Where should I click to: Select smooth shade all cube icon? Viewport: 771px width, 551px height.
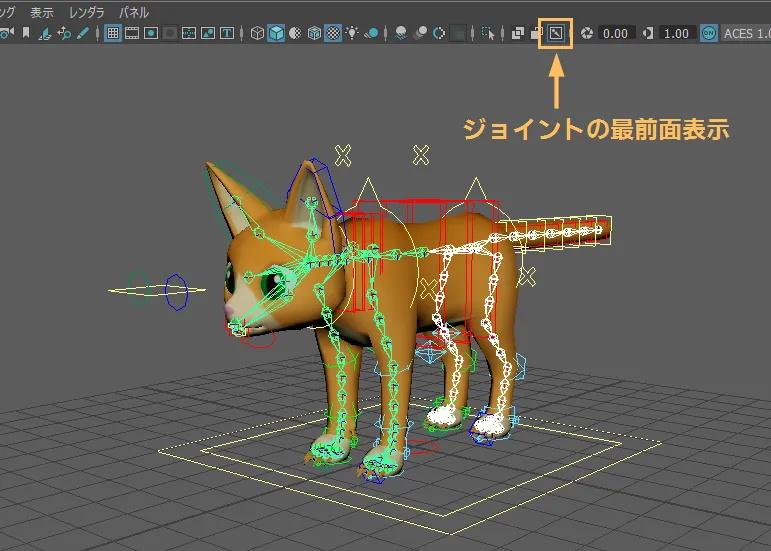pos(276,33)
